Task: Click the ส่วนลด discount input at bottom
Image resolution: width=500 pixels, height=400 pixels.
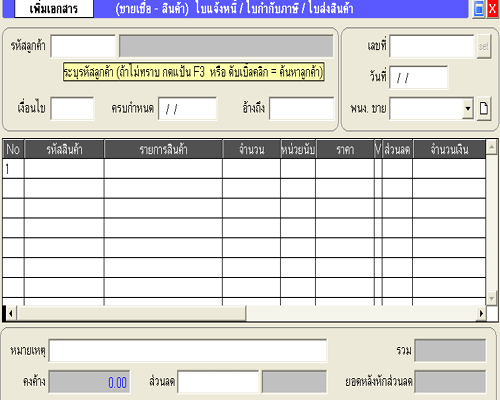Action: pos(218,382)
